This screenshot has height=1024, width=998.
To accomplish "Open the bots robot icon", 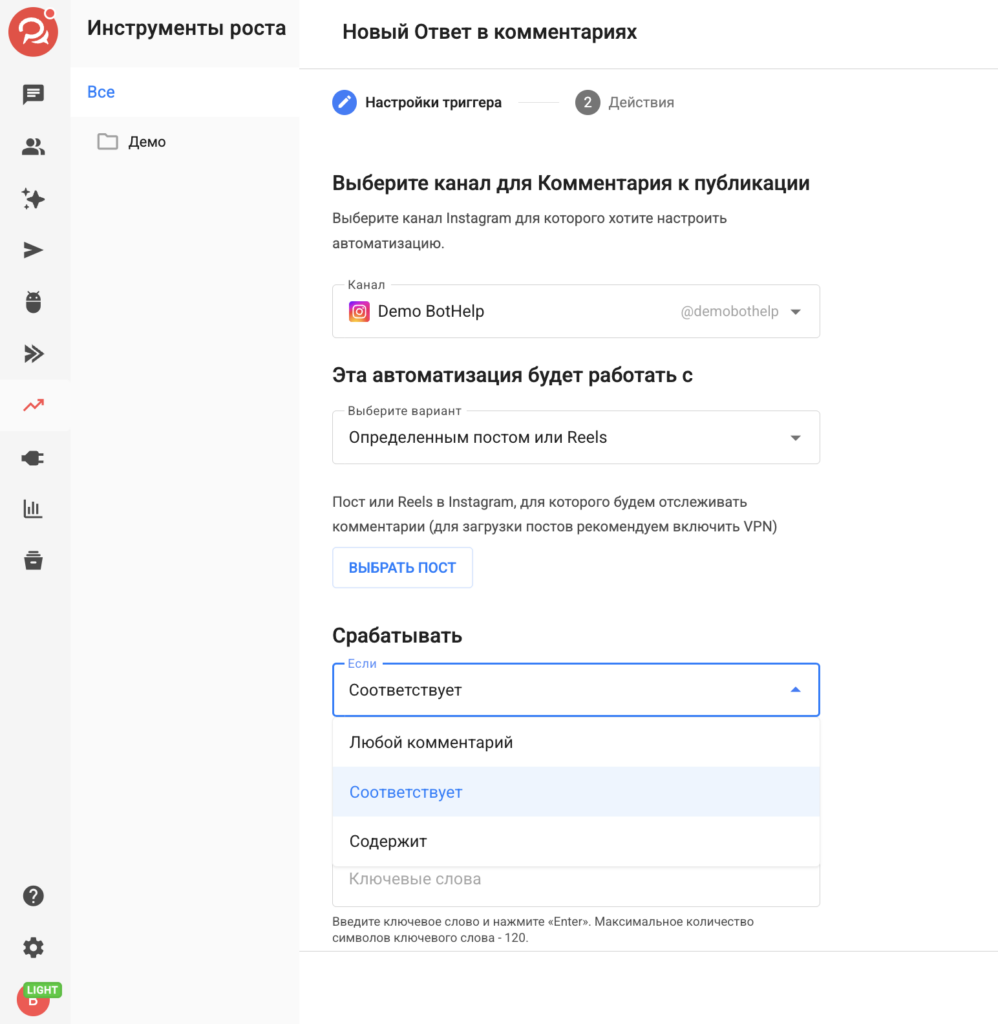I will (x=33, y=302).
